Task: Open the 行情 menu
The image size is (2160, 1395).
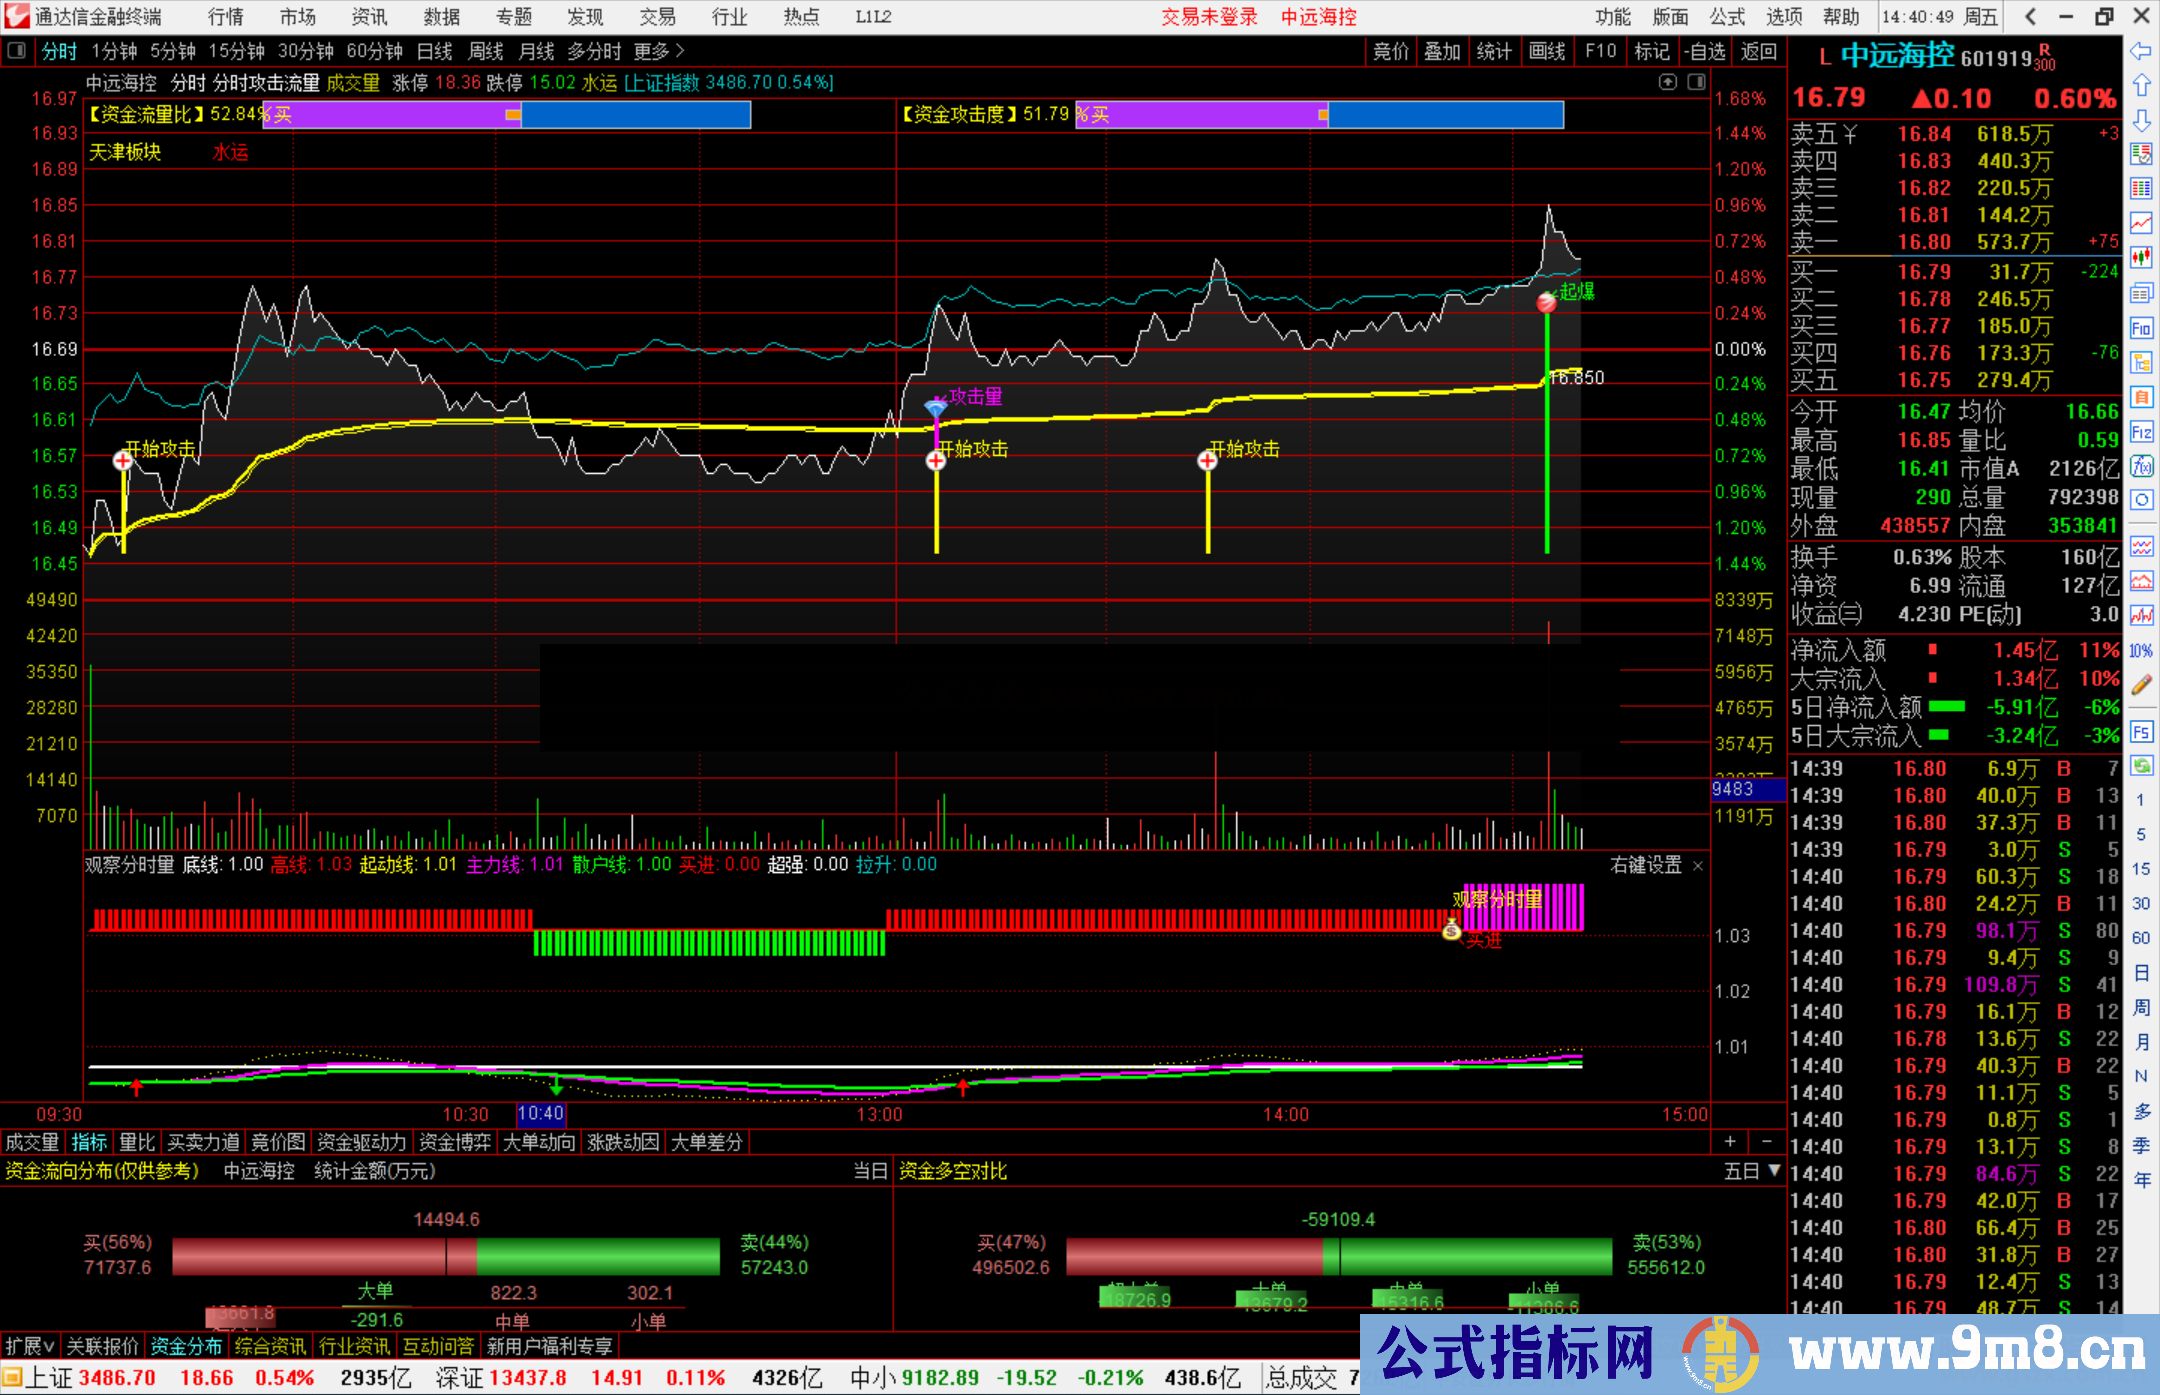Action: point(225,17)
